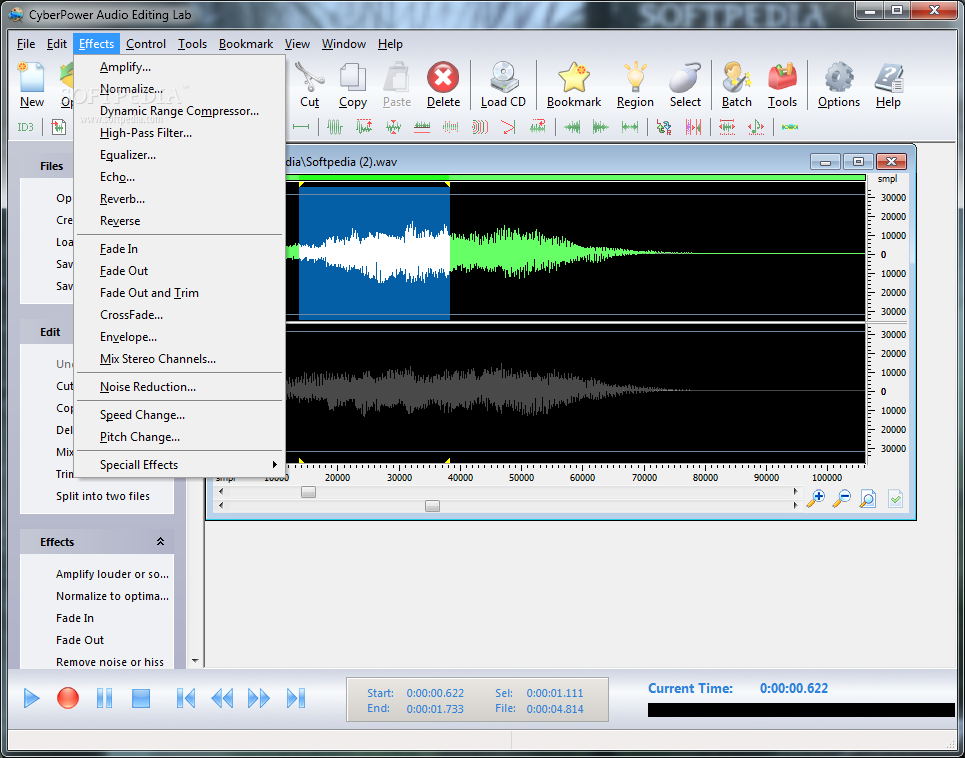Click Remove noise or hiss sidebar link
Viewport: 965px width, 758px height.
tap(110, 662)
